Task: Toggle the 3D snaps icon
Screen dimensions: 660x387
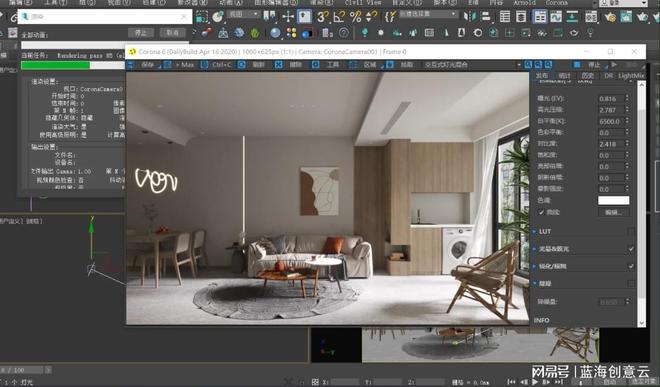Action: point(322,16)
